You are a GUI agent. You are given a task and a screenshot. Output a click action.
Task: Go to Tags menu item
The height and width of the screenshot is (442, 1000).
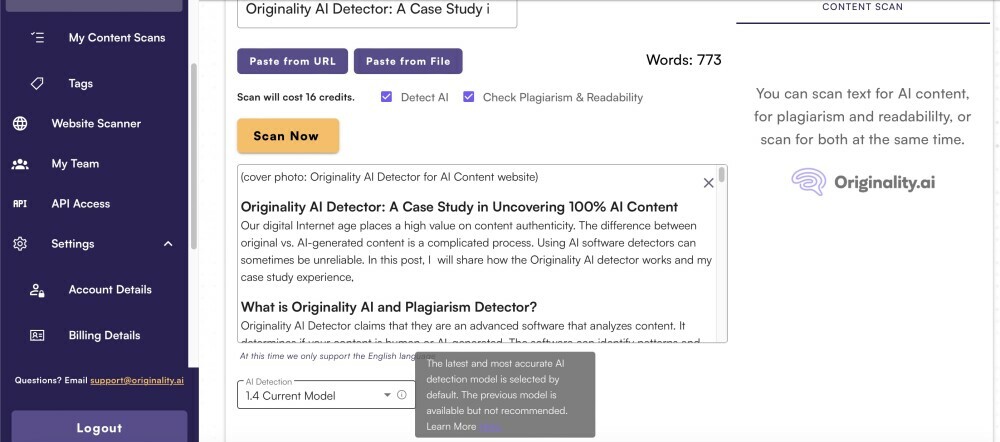pyautogui.click(x=81, y=84)
